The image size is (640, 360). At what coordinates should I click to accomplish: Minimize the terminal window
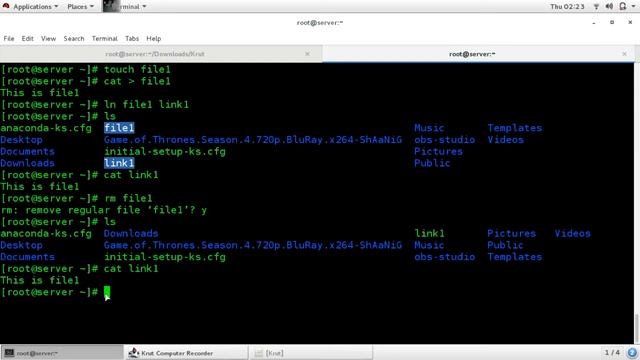coord(593,23)
